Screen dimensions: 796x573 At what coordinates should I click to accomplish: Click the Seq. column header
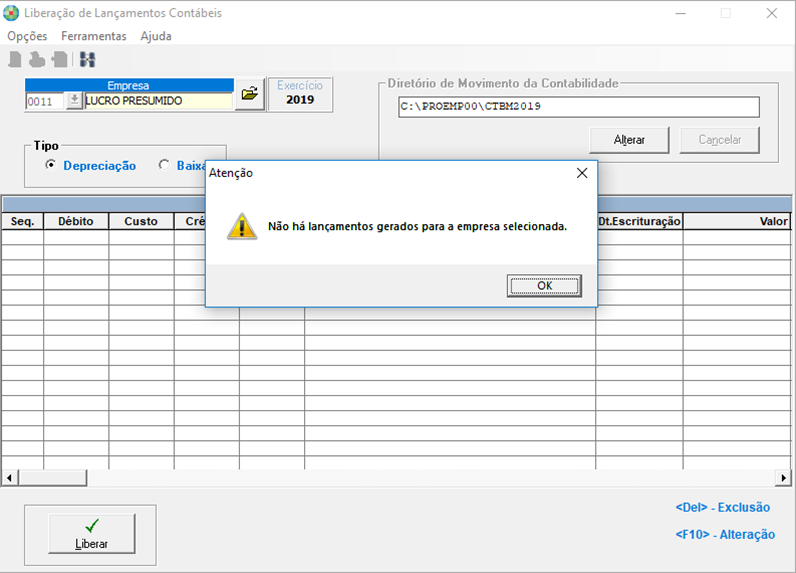point(22,221)
